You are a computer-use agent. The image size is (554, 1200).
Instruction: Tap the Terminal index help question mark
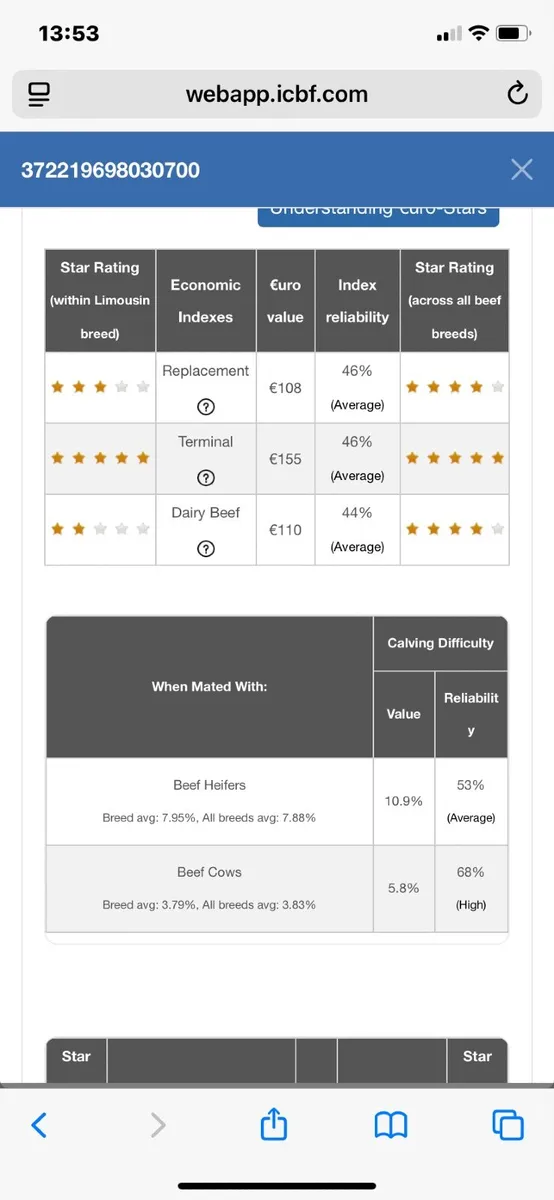(206, 477)
